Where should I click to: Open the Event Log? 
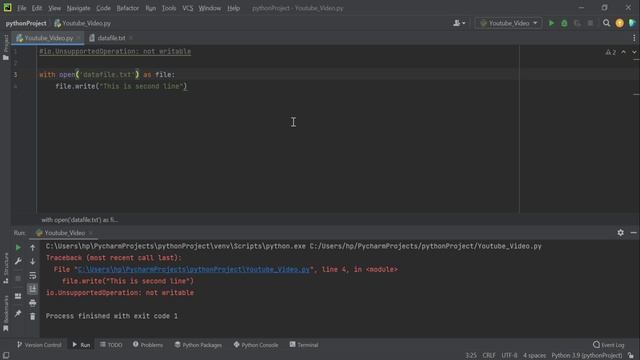609,345
